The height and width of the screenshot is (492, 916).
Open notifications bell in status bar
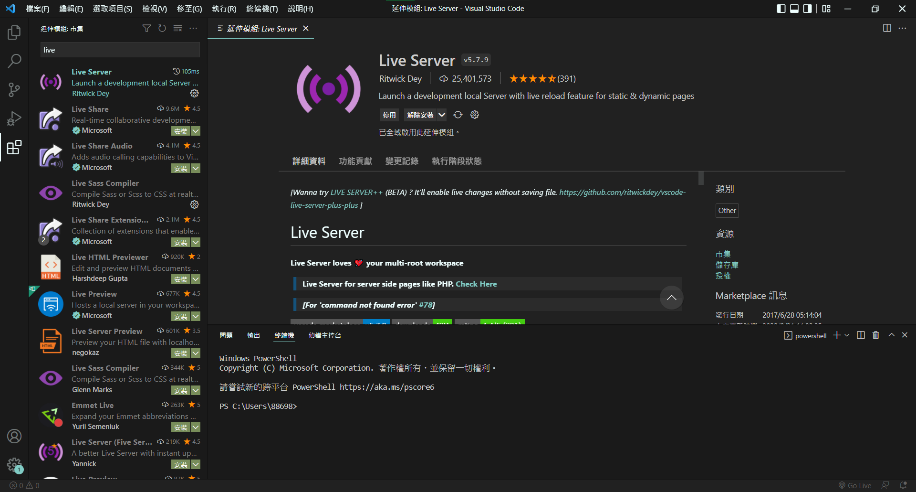[903, 486]
